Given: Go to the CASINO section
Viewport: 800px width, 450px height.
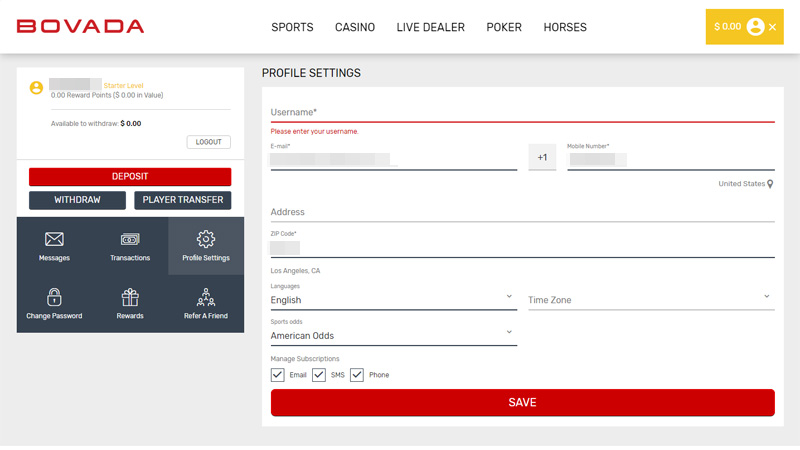Looking at the screenshot, I should pyautogui.click(x=355, y=27).
